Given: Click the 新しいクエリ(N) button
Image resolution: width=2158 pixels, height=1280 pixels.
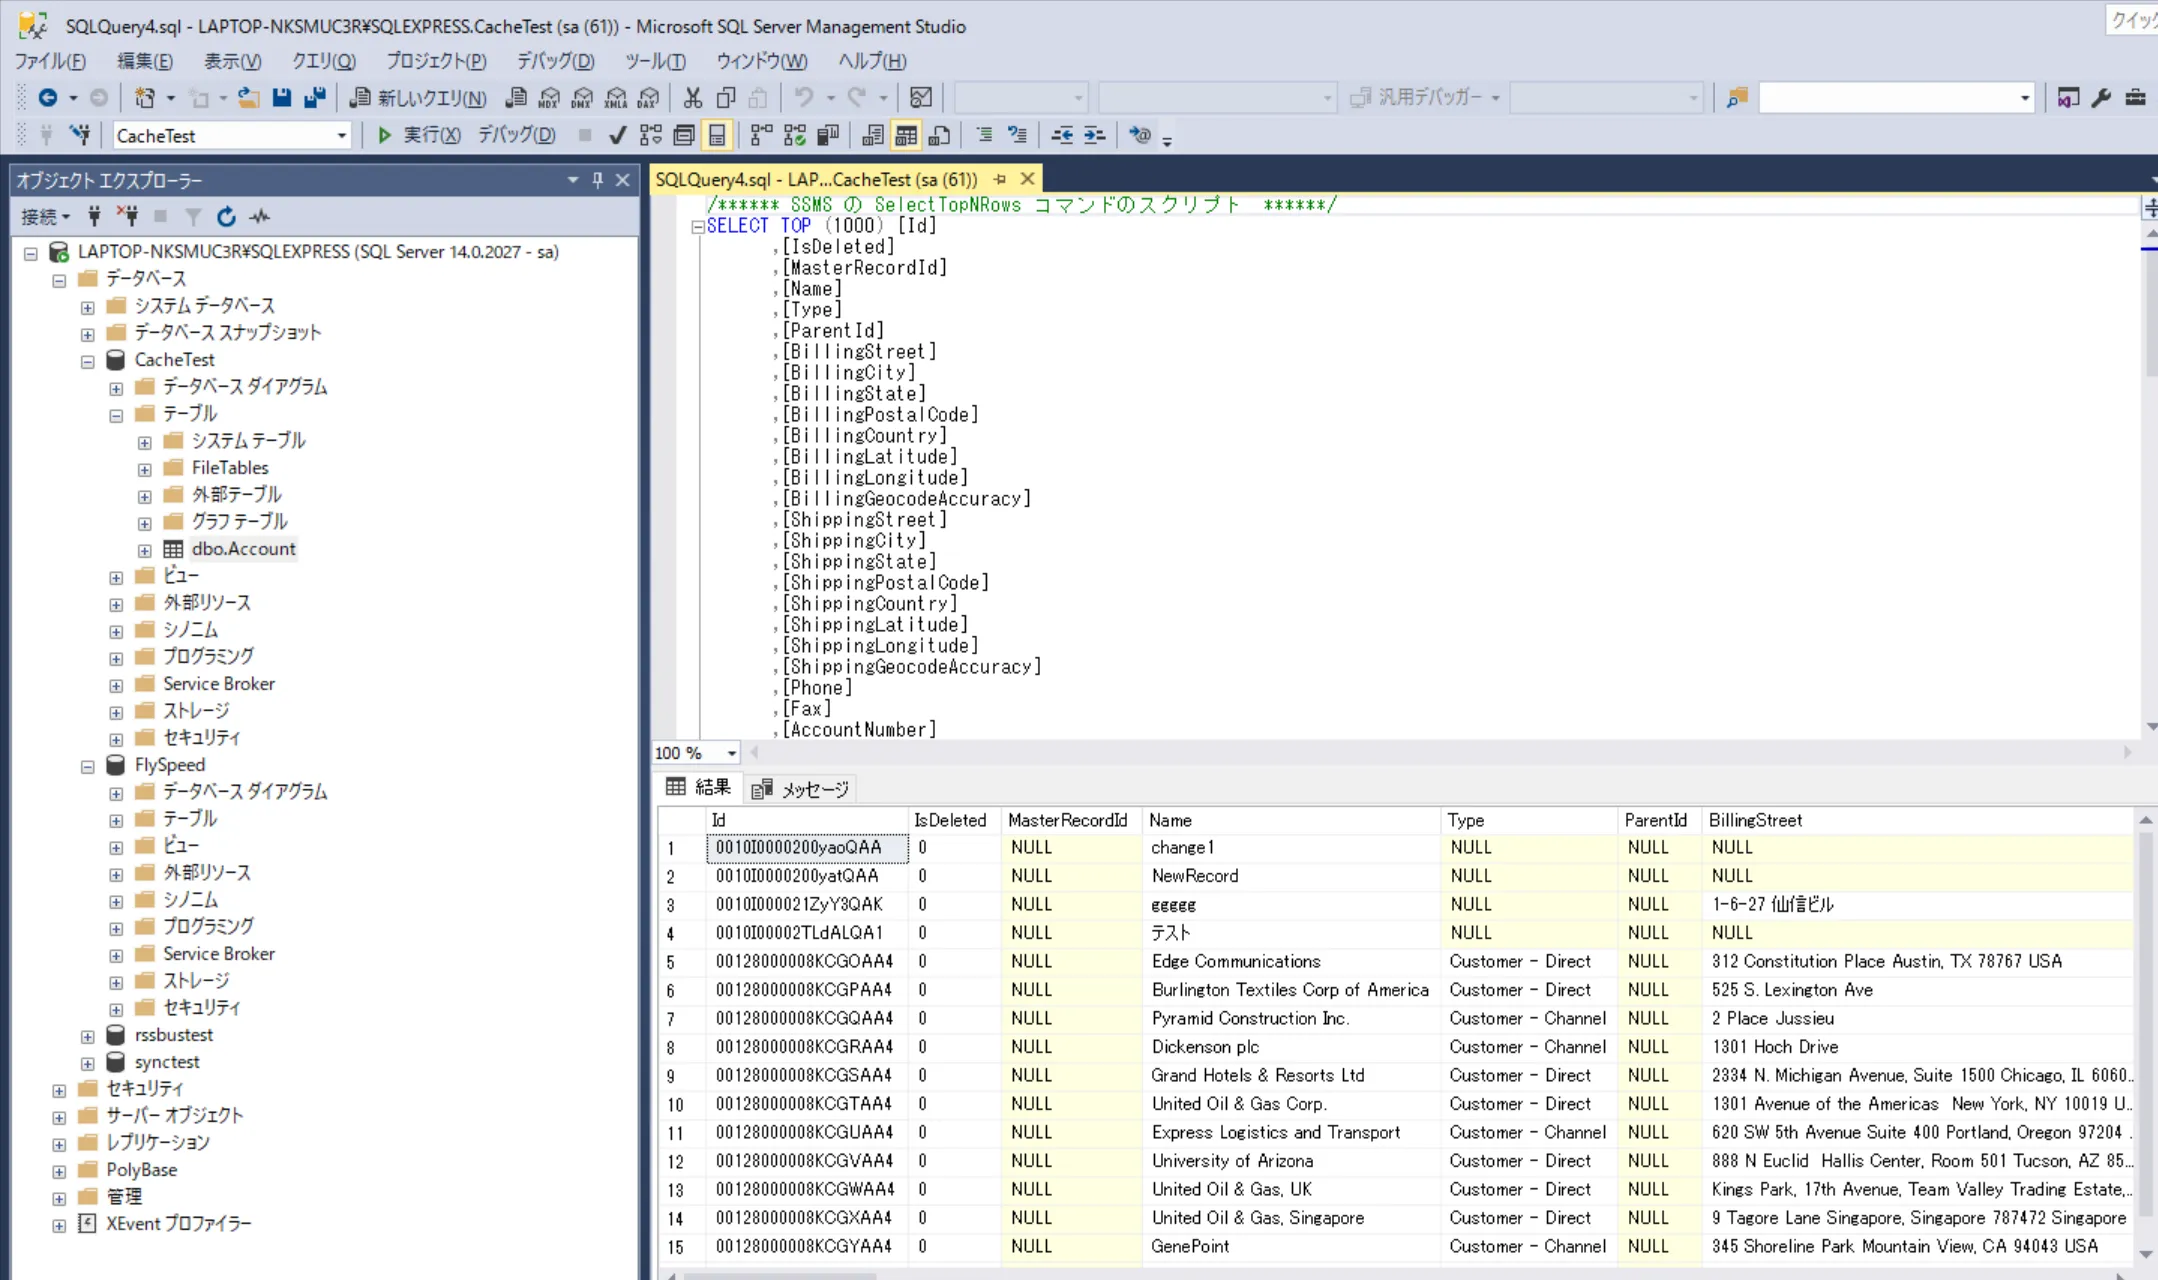Looking at the screenshot, I should (418, 97).
